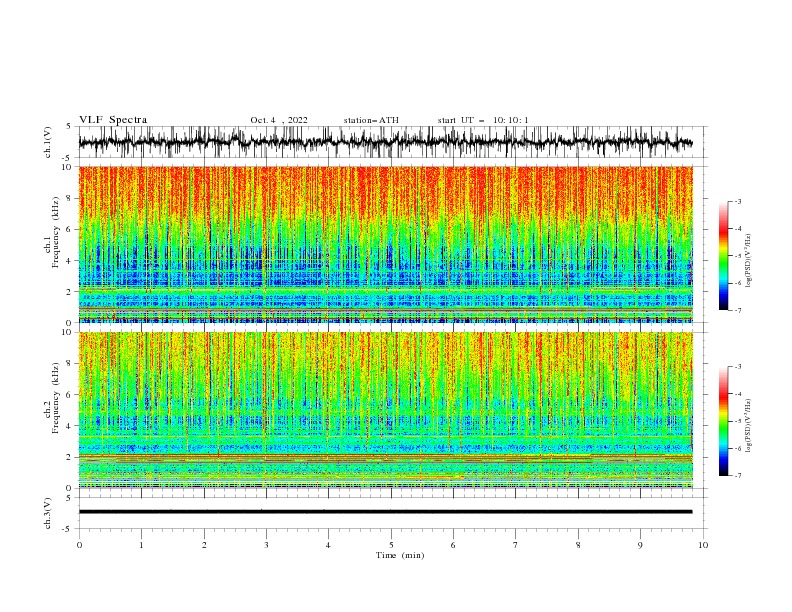Click the ch.2 frequency axis "4" tick label
The width and height of the screenshot is (792, 612).
[x=70, y=426]
